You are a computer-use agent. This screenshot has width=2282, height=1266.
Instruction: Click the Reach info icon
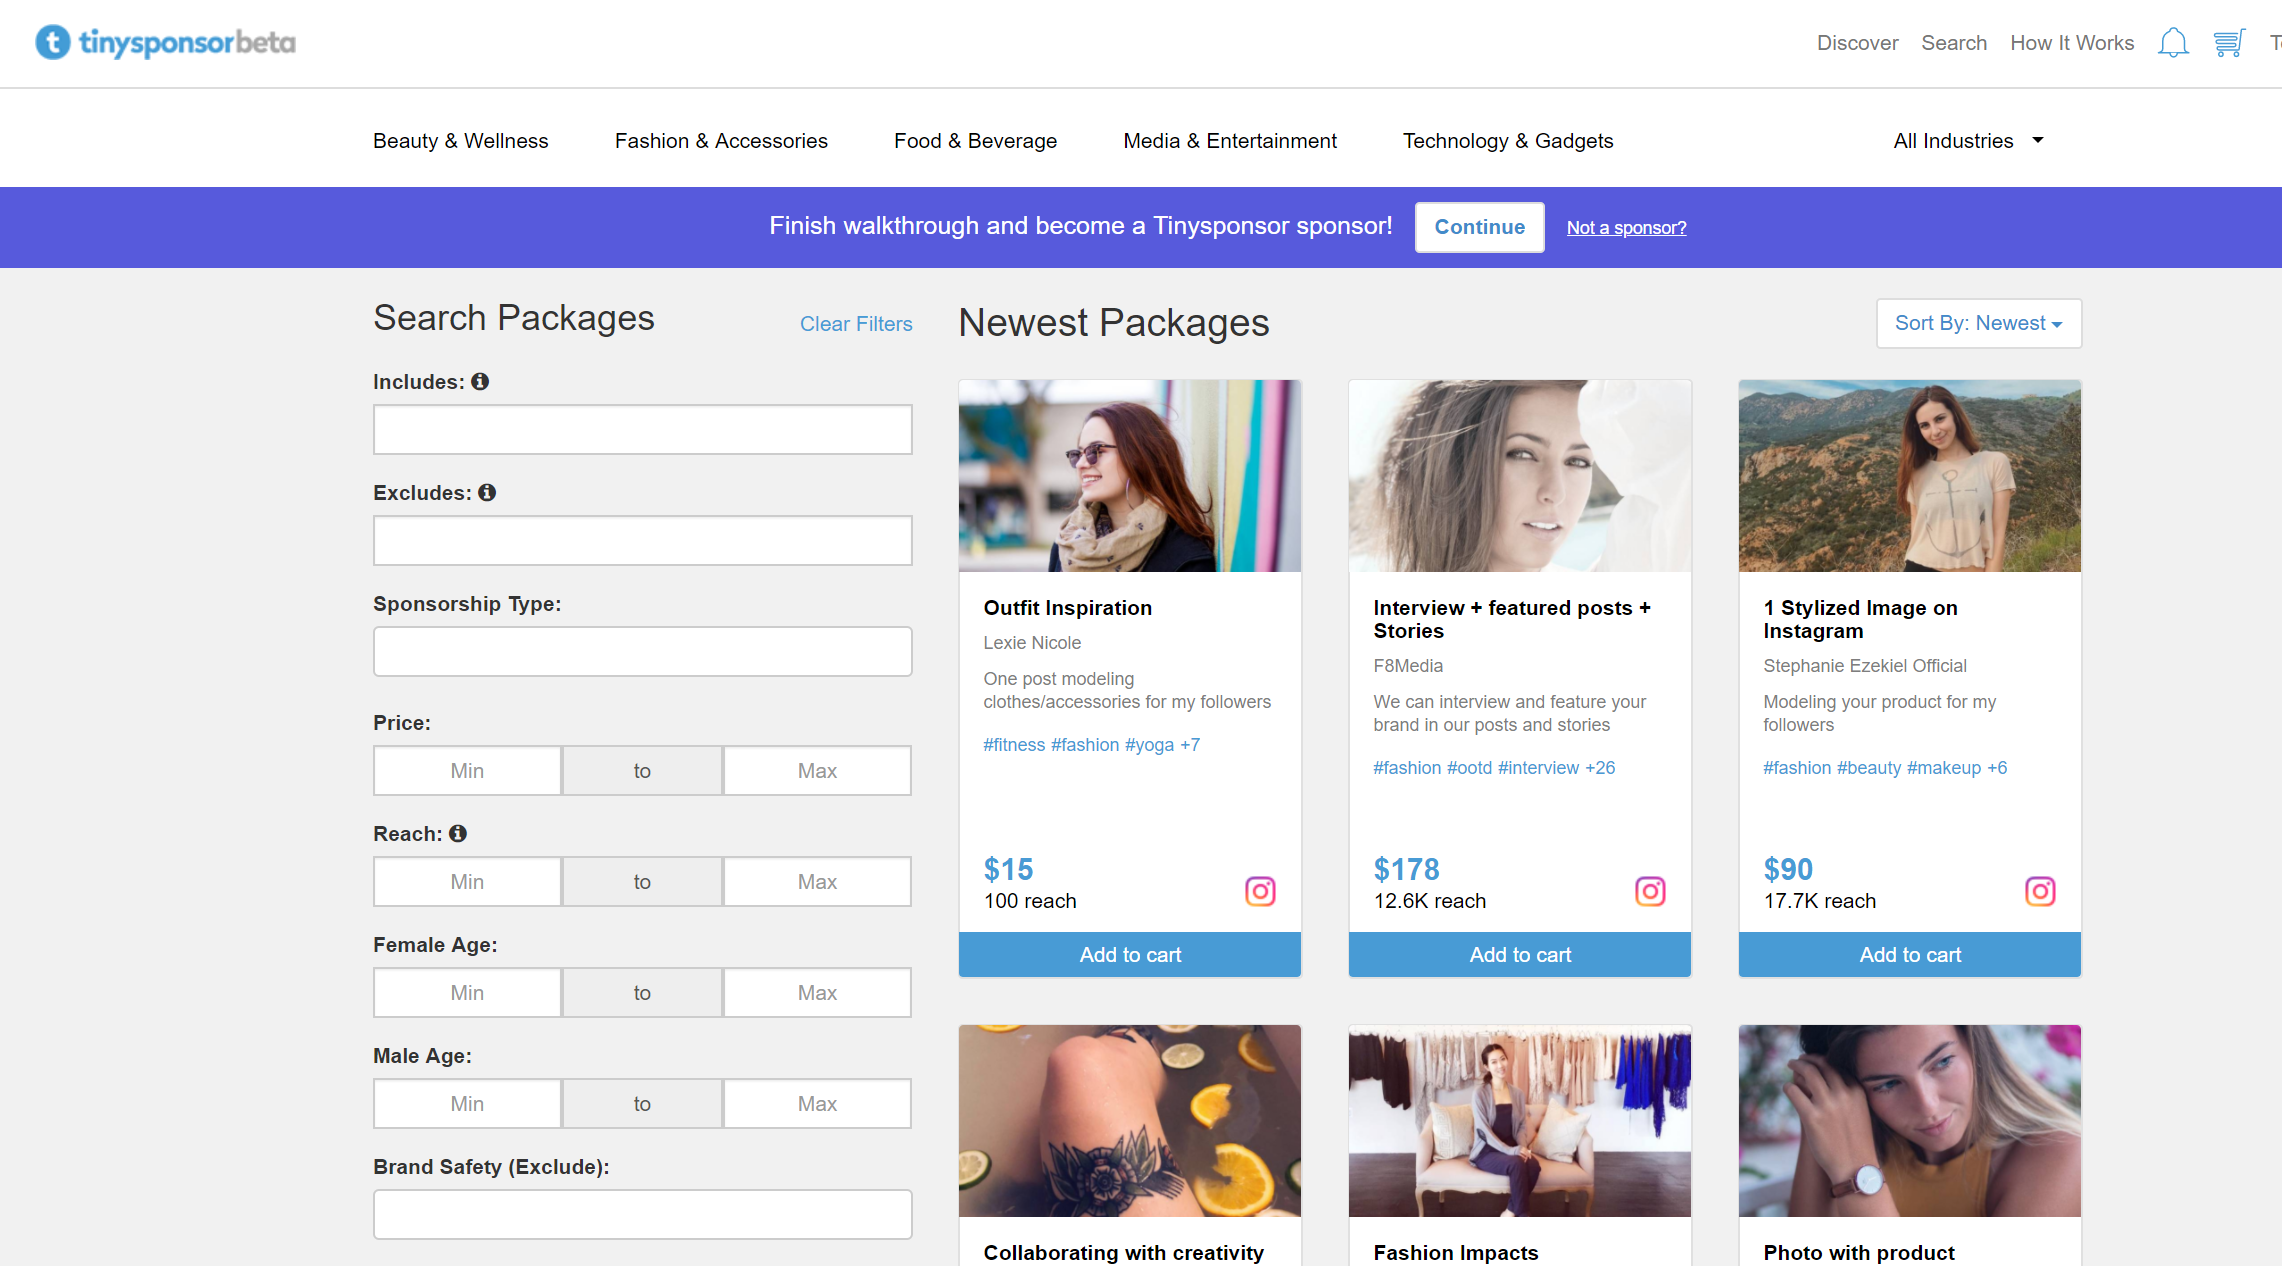458,833
